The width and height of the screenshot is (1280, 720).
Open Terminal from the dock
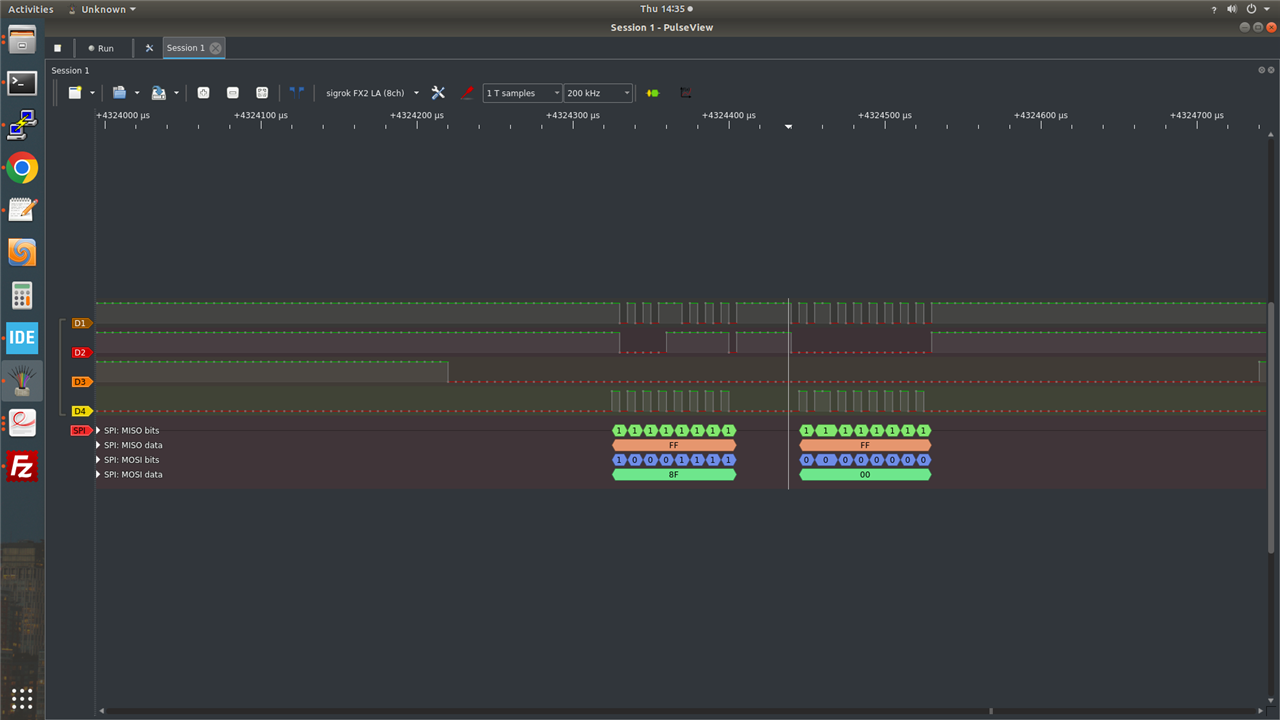[22, 83]
